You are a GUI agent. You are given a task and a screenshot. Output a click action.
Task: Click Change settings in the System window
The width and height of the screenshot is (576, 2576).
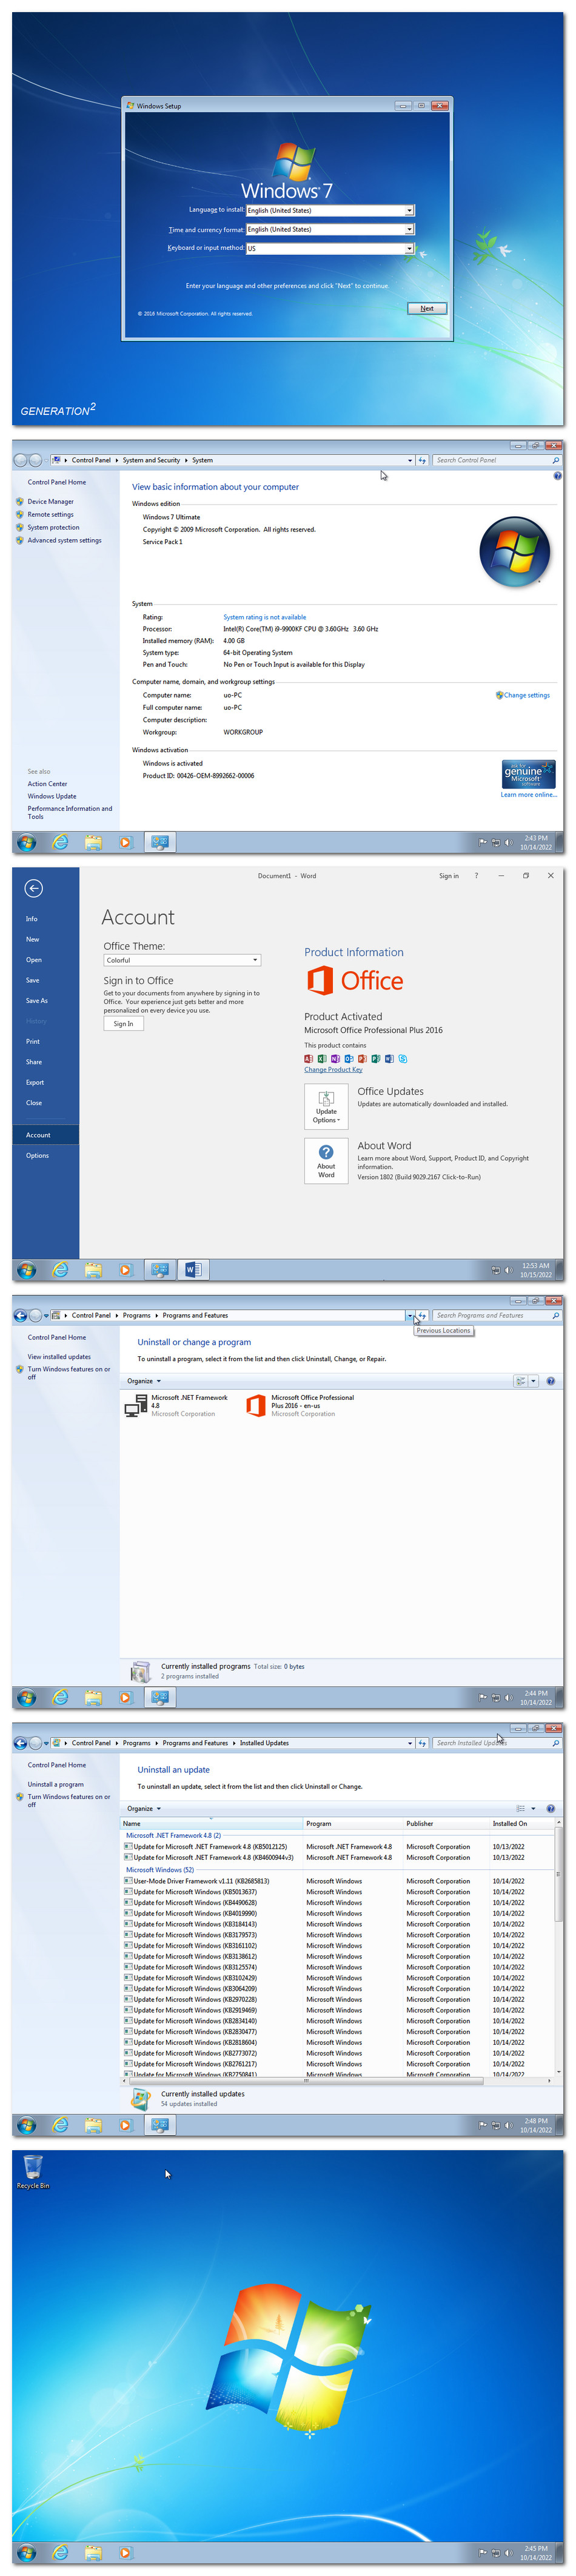tap(526, 695)
